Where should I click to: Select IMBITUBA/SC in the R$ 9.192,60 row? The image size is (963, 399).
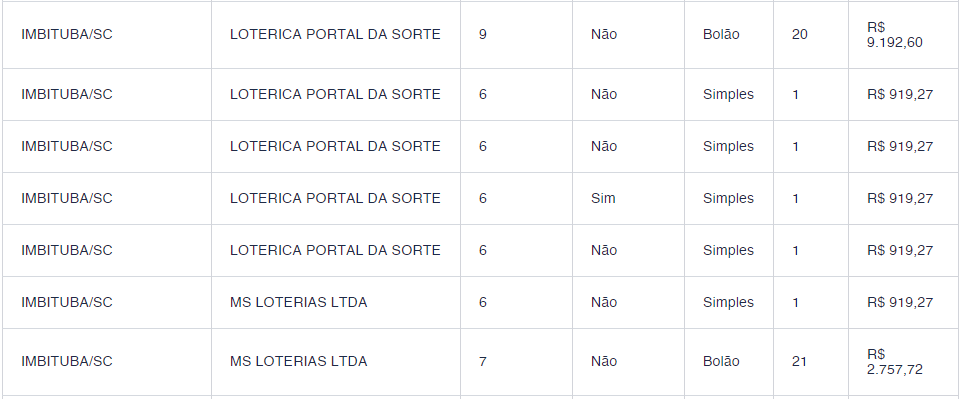coord(67,34)
